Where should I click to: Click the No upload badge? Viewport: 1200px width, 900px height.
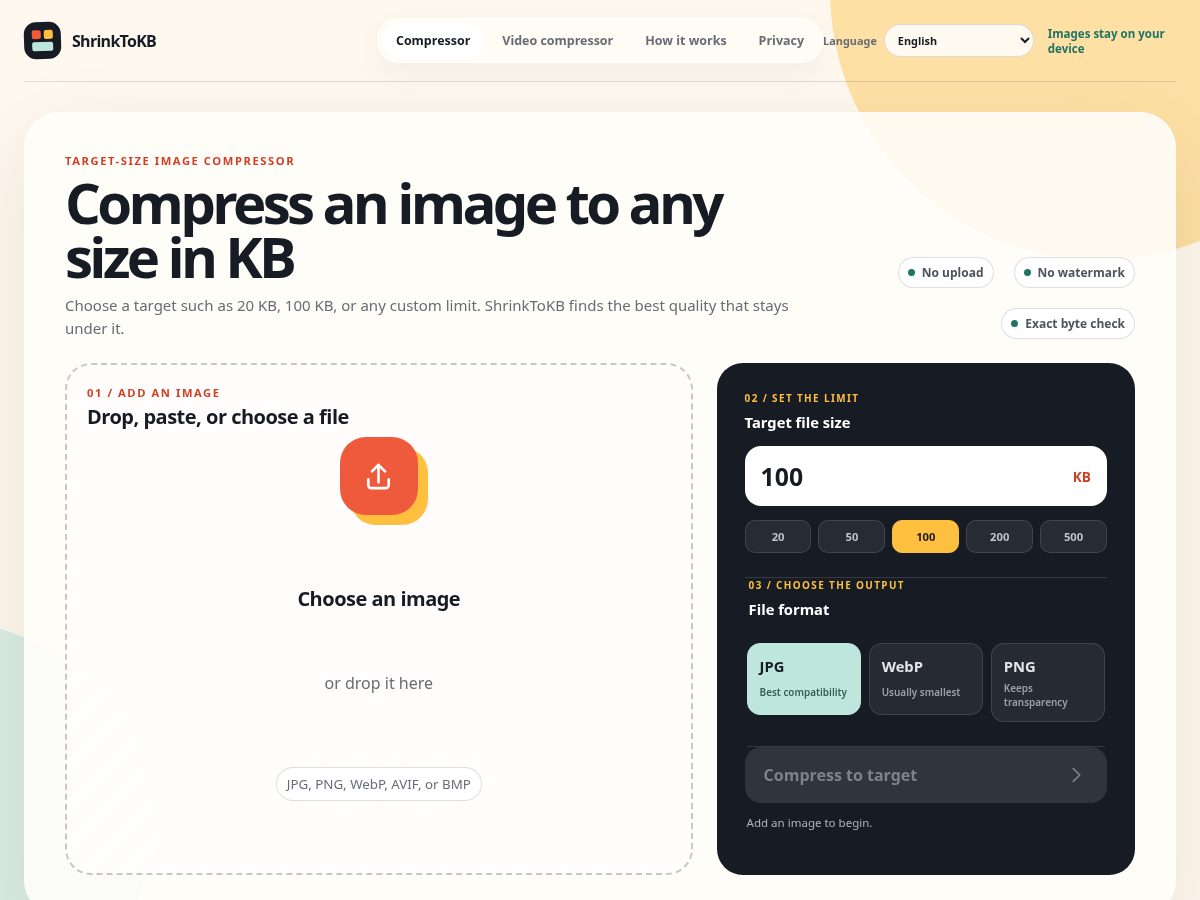coord(946,273)
